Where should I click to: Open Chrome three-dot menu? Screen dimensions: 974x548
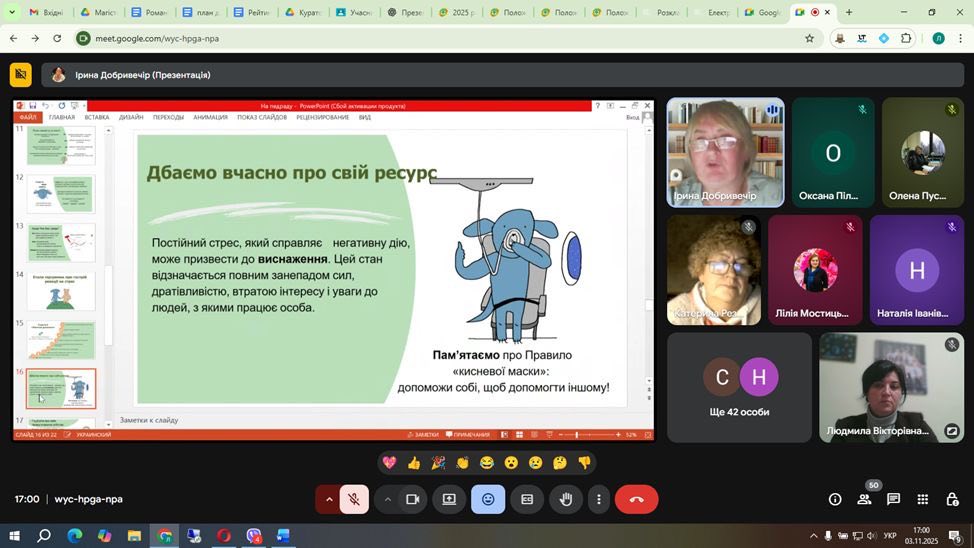960,39
